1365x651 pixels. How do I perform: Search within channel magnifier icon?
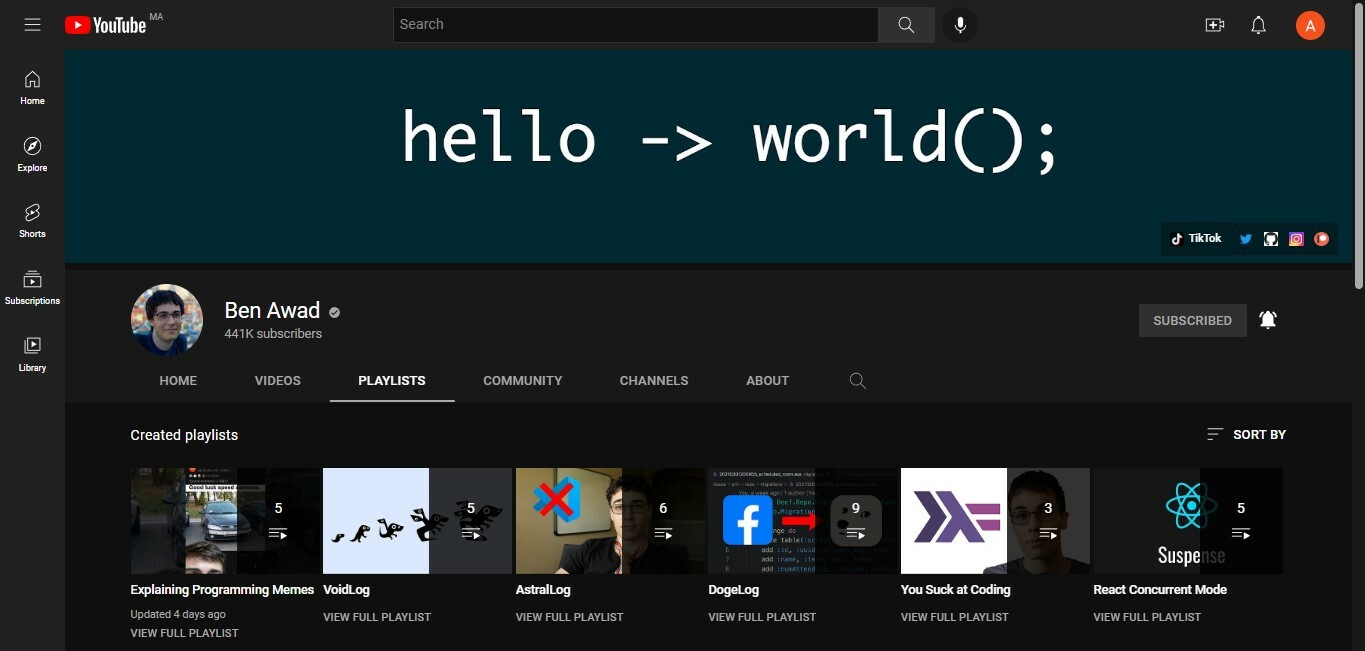(x=857, y=381)
